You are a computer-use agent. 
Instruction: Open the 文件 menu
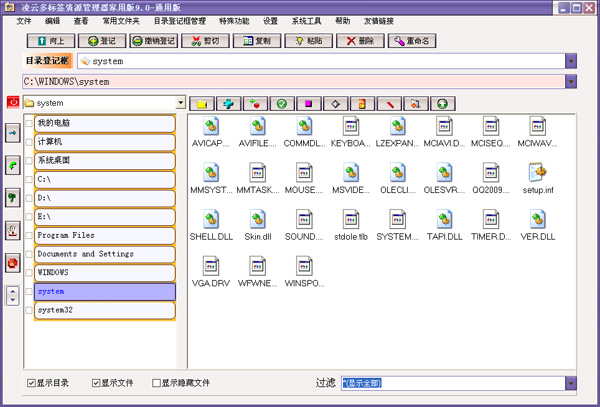pos(24,21)
